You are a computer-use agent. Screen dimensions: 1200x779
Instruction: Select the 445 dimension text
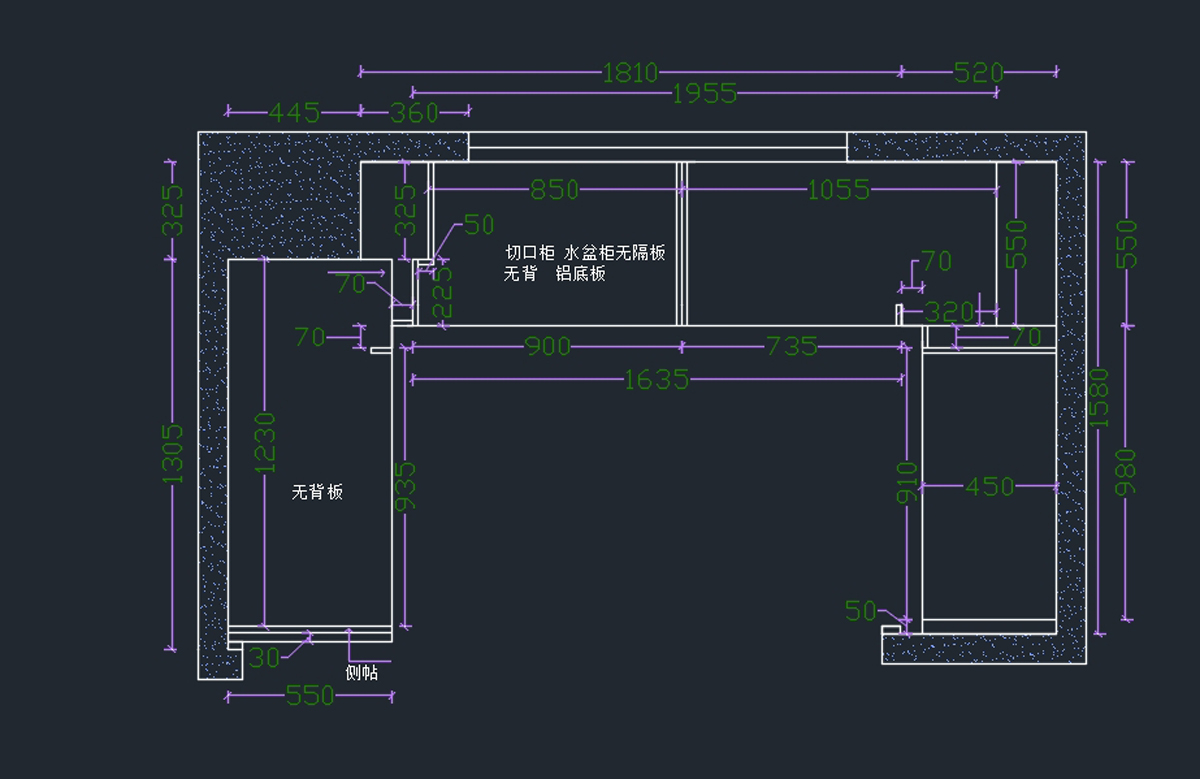pyautogui.click(x=294, y=113)
